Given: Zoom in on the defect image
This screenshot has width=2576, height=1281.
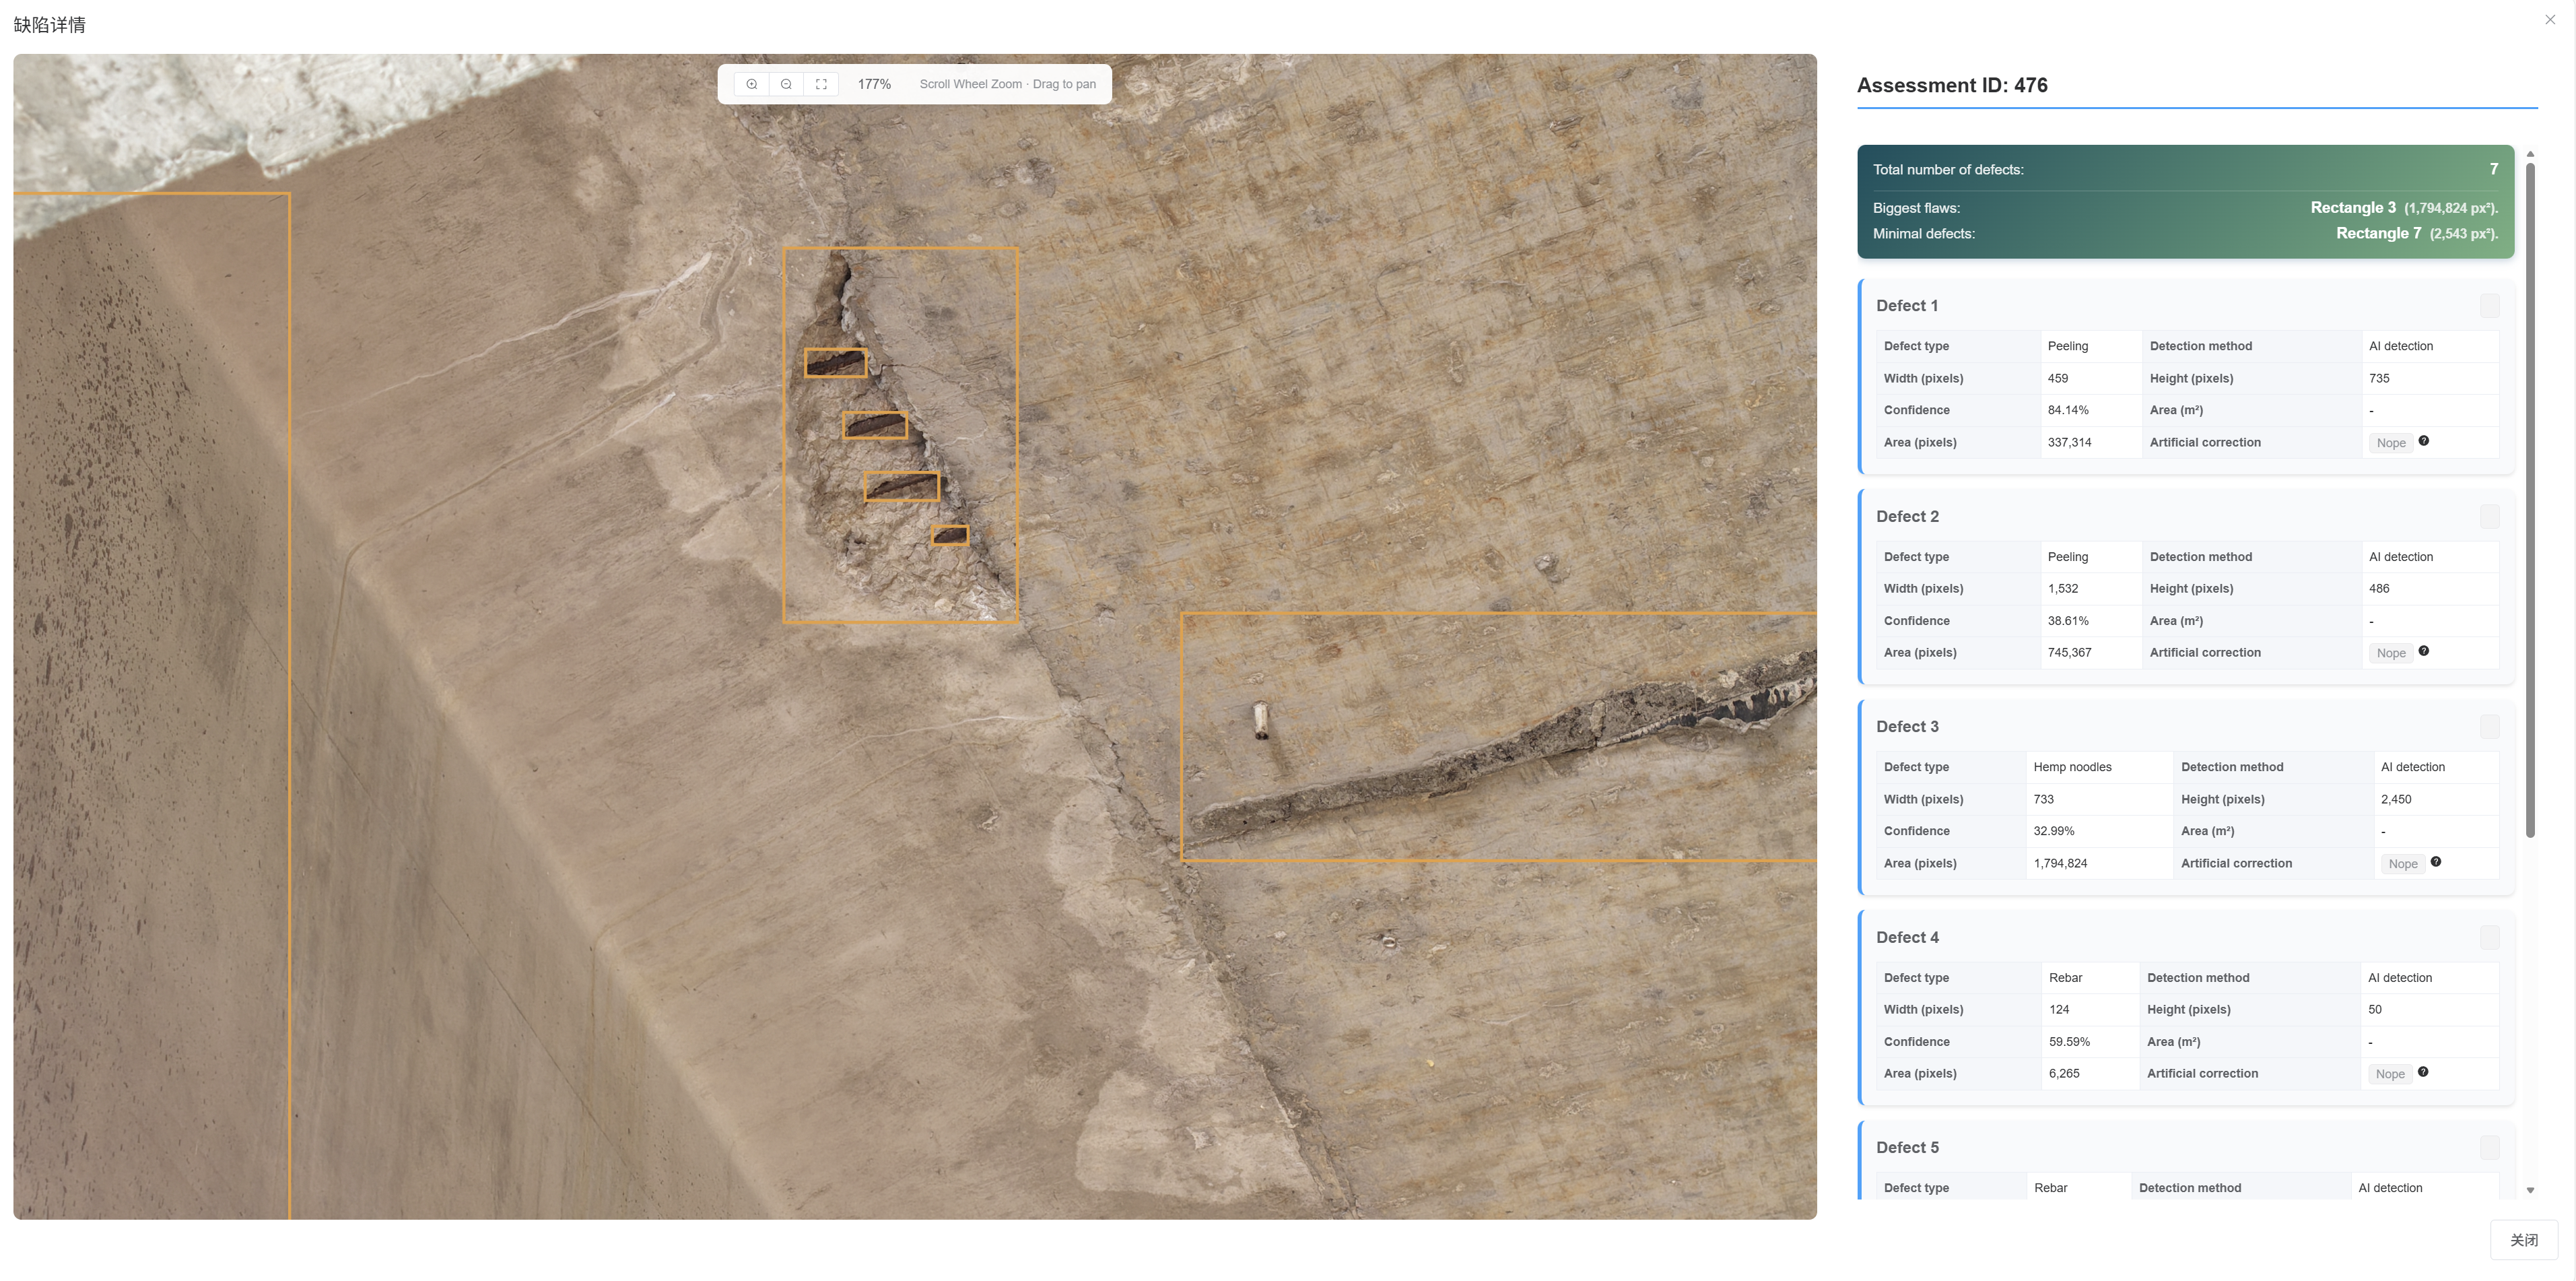Looking at the screenshot, I should 752,84.
